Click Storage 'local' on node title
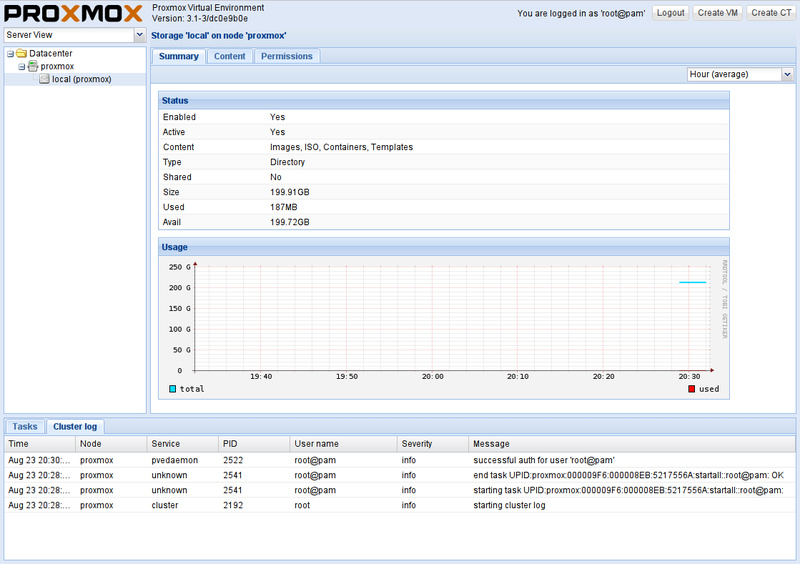This screenshot has width=800, height=564. coord(218,36)
